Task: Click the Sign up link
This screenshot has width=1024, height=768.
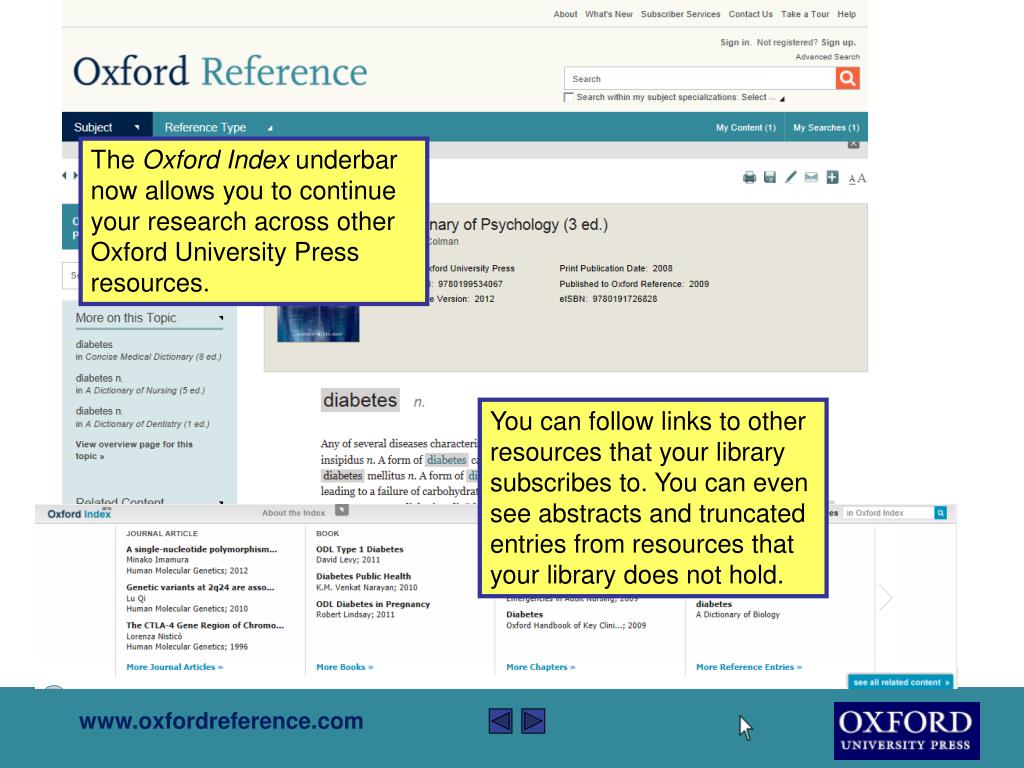Action: [x=838, y=42]
